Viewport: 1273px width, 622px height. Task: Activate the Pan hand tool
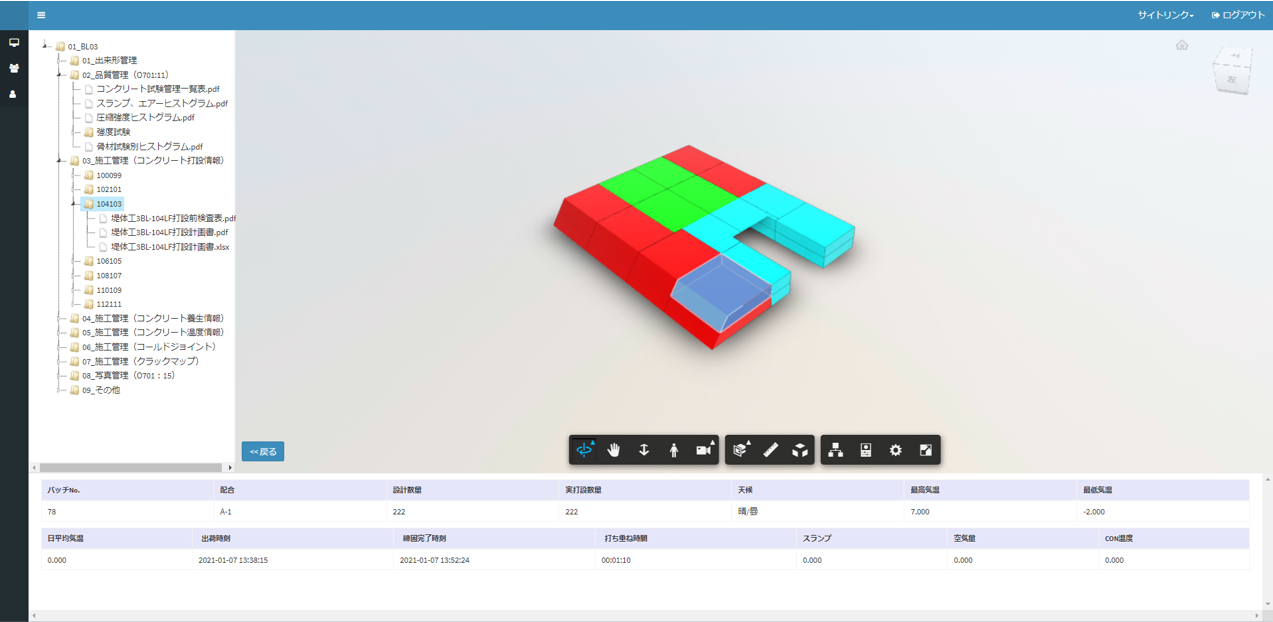click(614, 450)
